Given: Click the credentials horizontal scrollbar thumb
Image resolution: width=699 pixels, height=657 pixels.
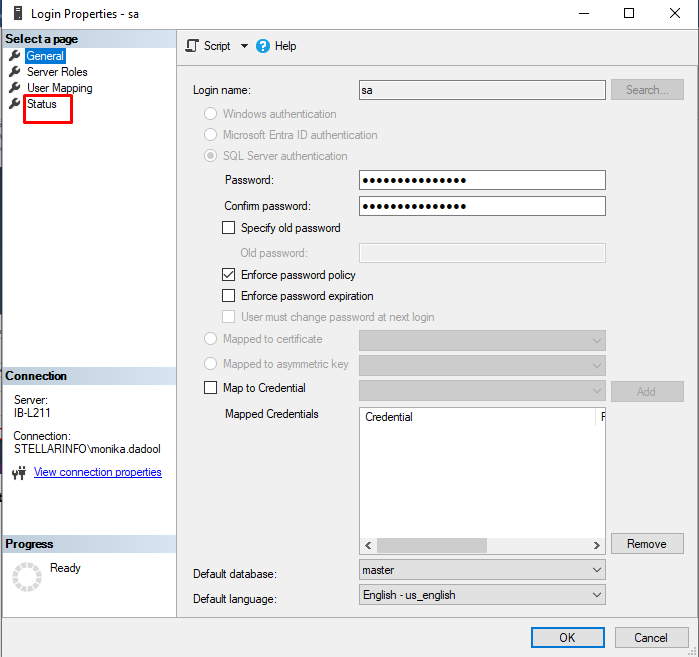Looking at the screenshot, I should click(x=432, y=545).
